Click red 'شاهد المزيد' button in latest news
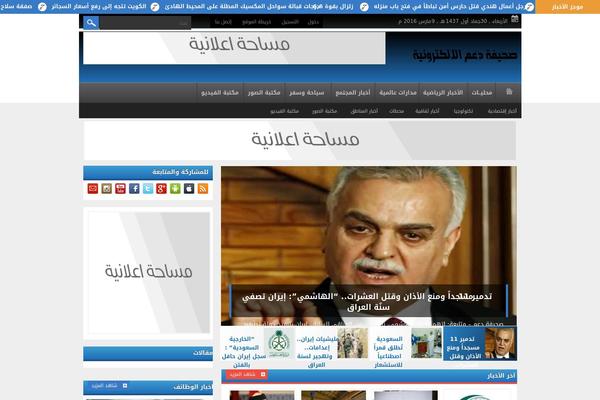The height and width of the screenshot is (400, 600). tap(246, 374)
